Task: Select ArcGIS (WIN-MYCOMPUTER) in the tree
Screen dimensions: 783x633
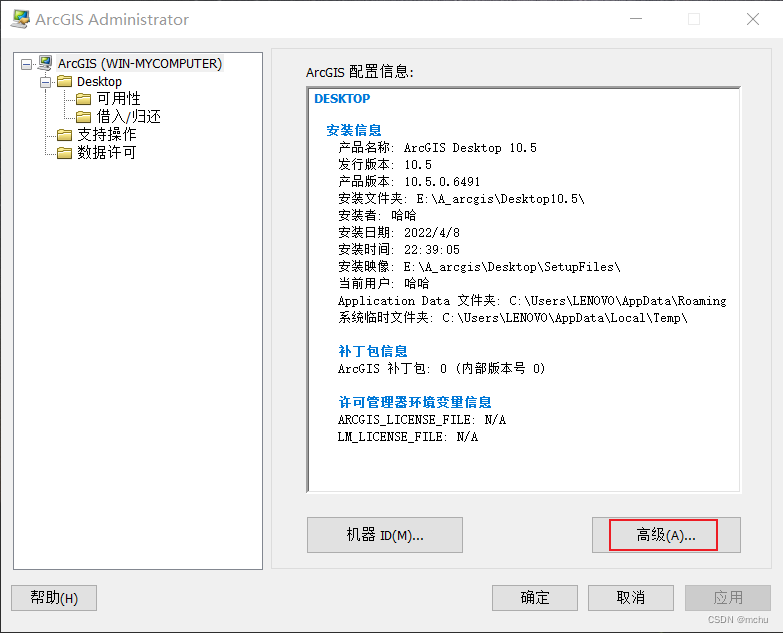Action: point(139,64)
